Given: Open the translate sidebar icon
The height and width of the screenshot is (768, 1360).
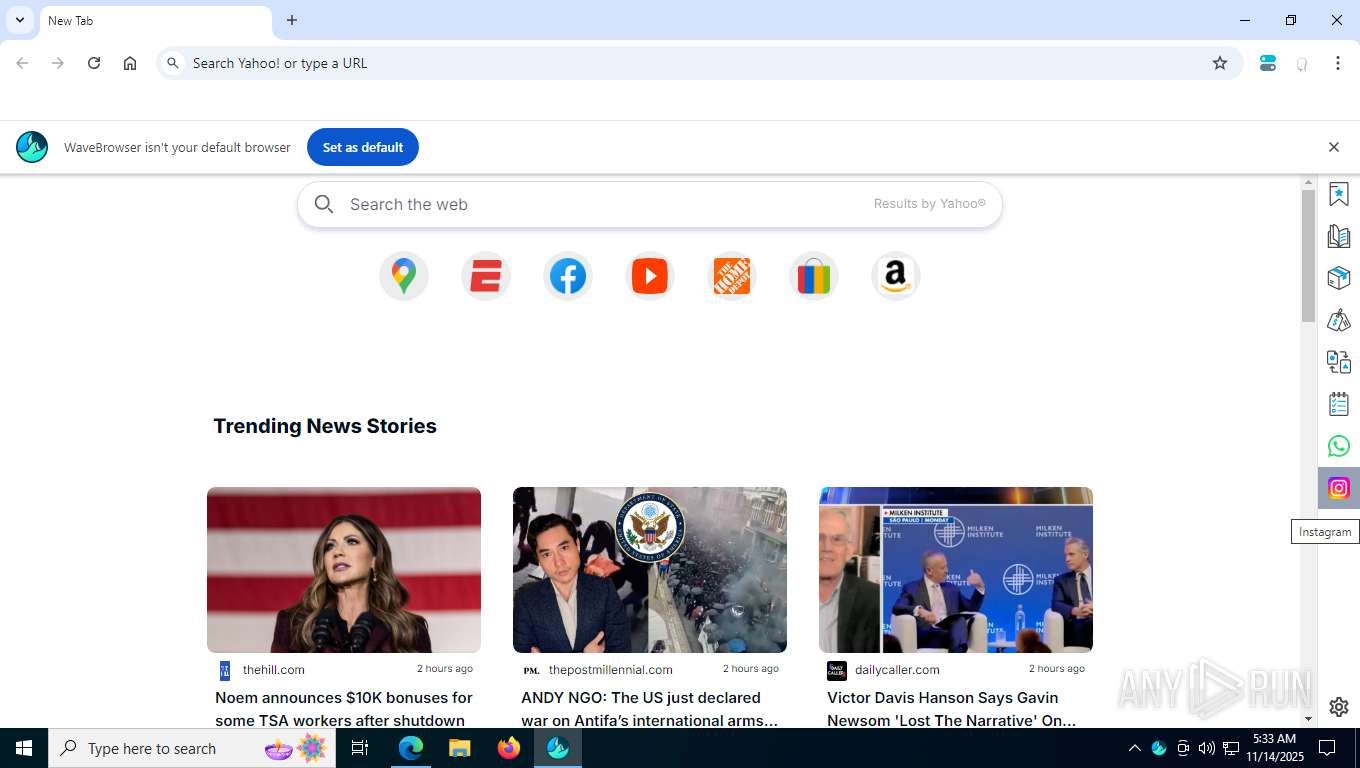Looking at the screenshot, I should tap(1339, 362).
